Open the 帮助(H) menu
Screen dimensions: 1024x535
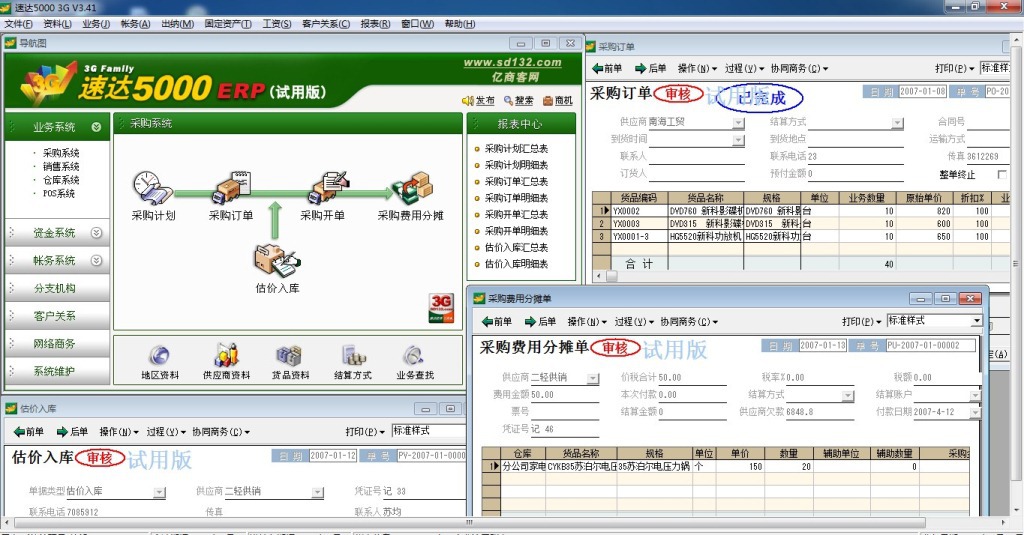pos(460,24)
